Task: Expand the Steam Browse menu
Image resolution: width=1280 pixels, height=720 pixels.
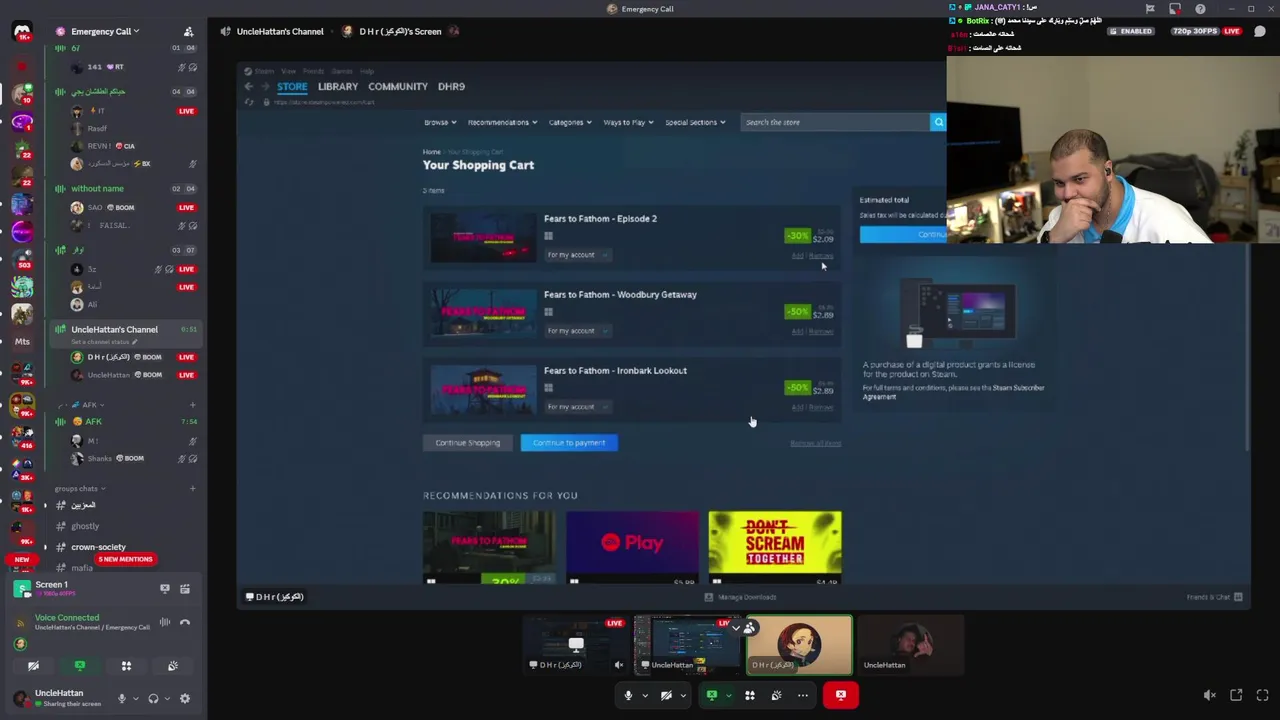Action: pyautogui.click(x=440, y=122)
